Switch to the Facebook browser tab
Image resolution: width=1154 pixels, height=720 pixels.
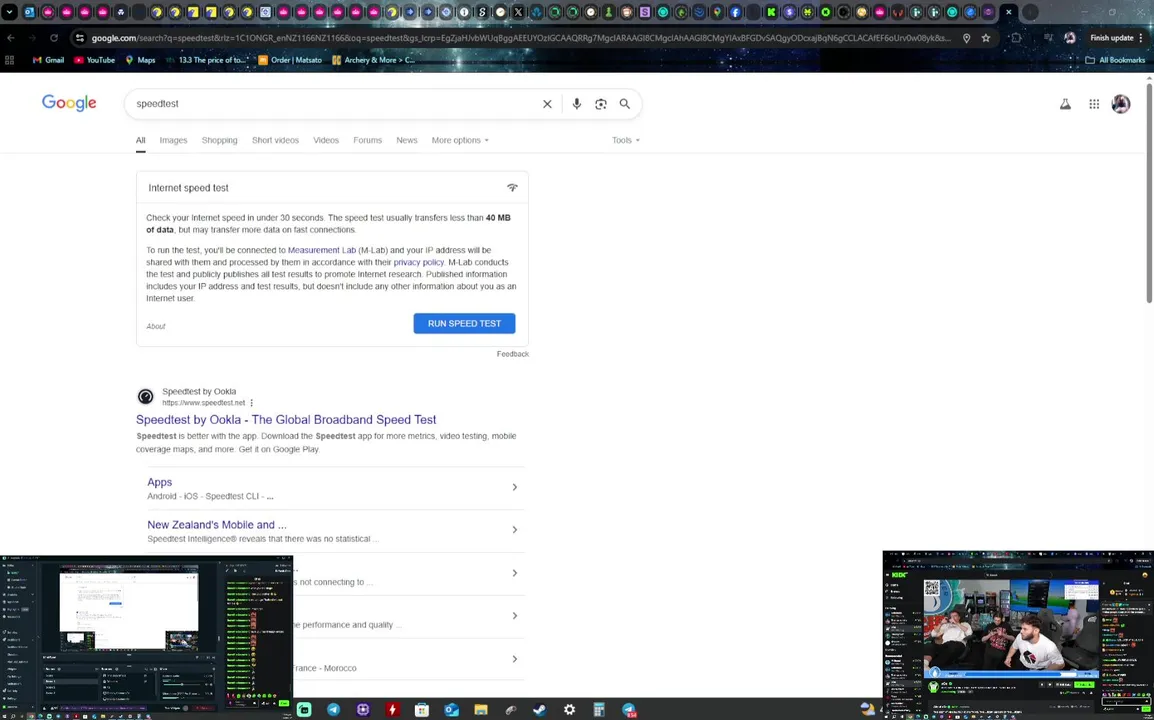point(735,12)
